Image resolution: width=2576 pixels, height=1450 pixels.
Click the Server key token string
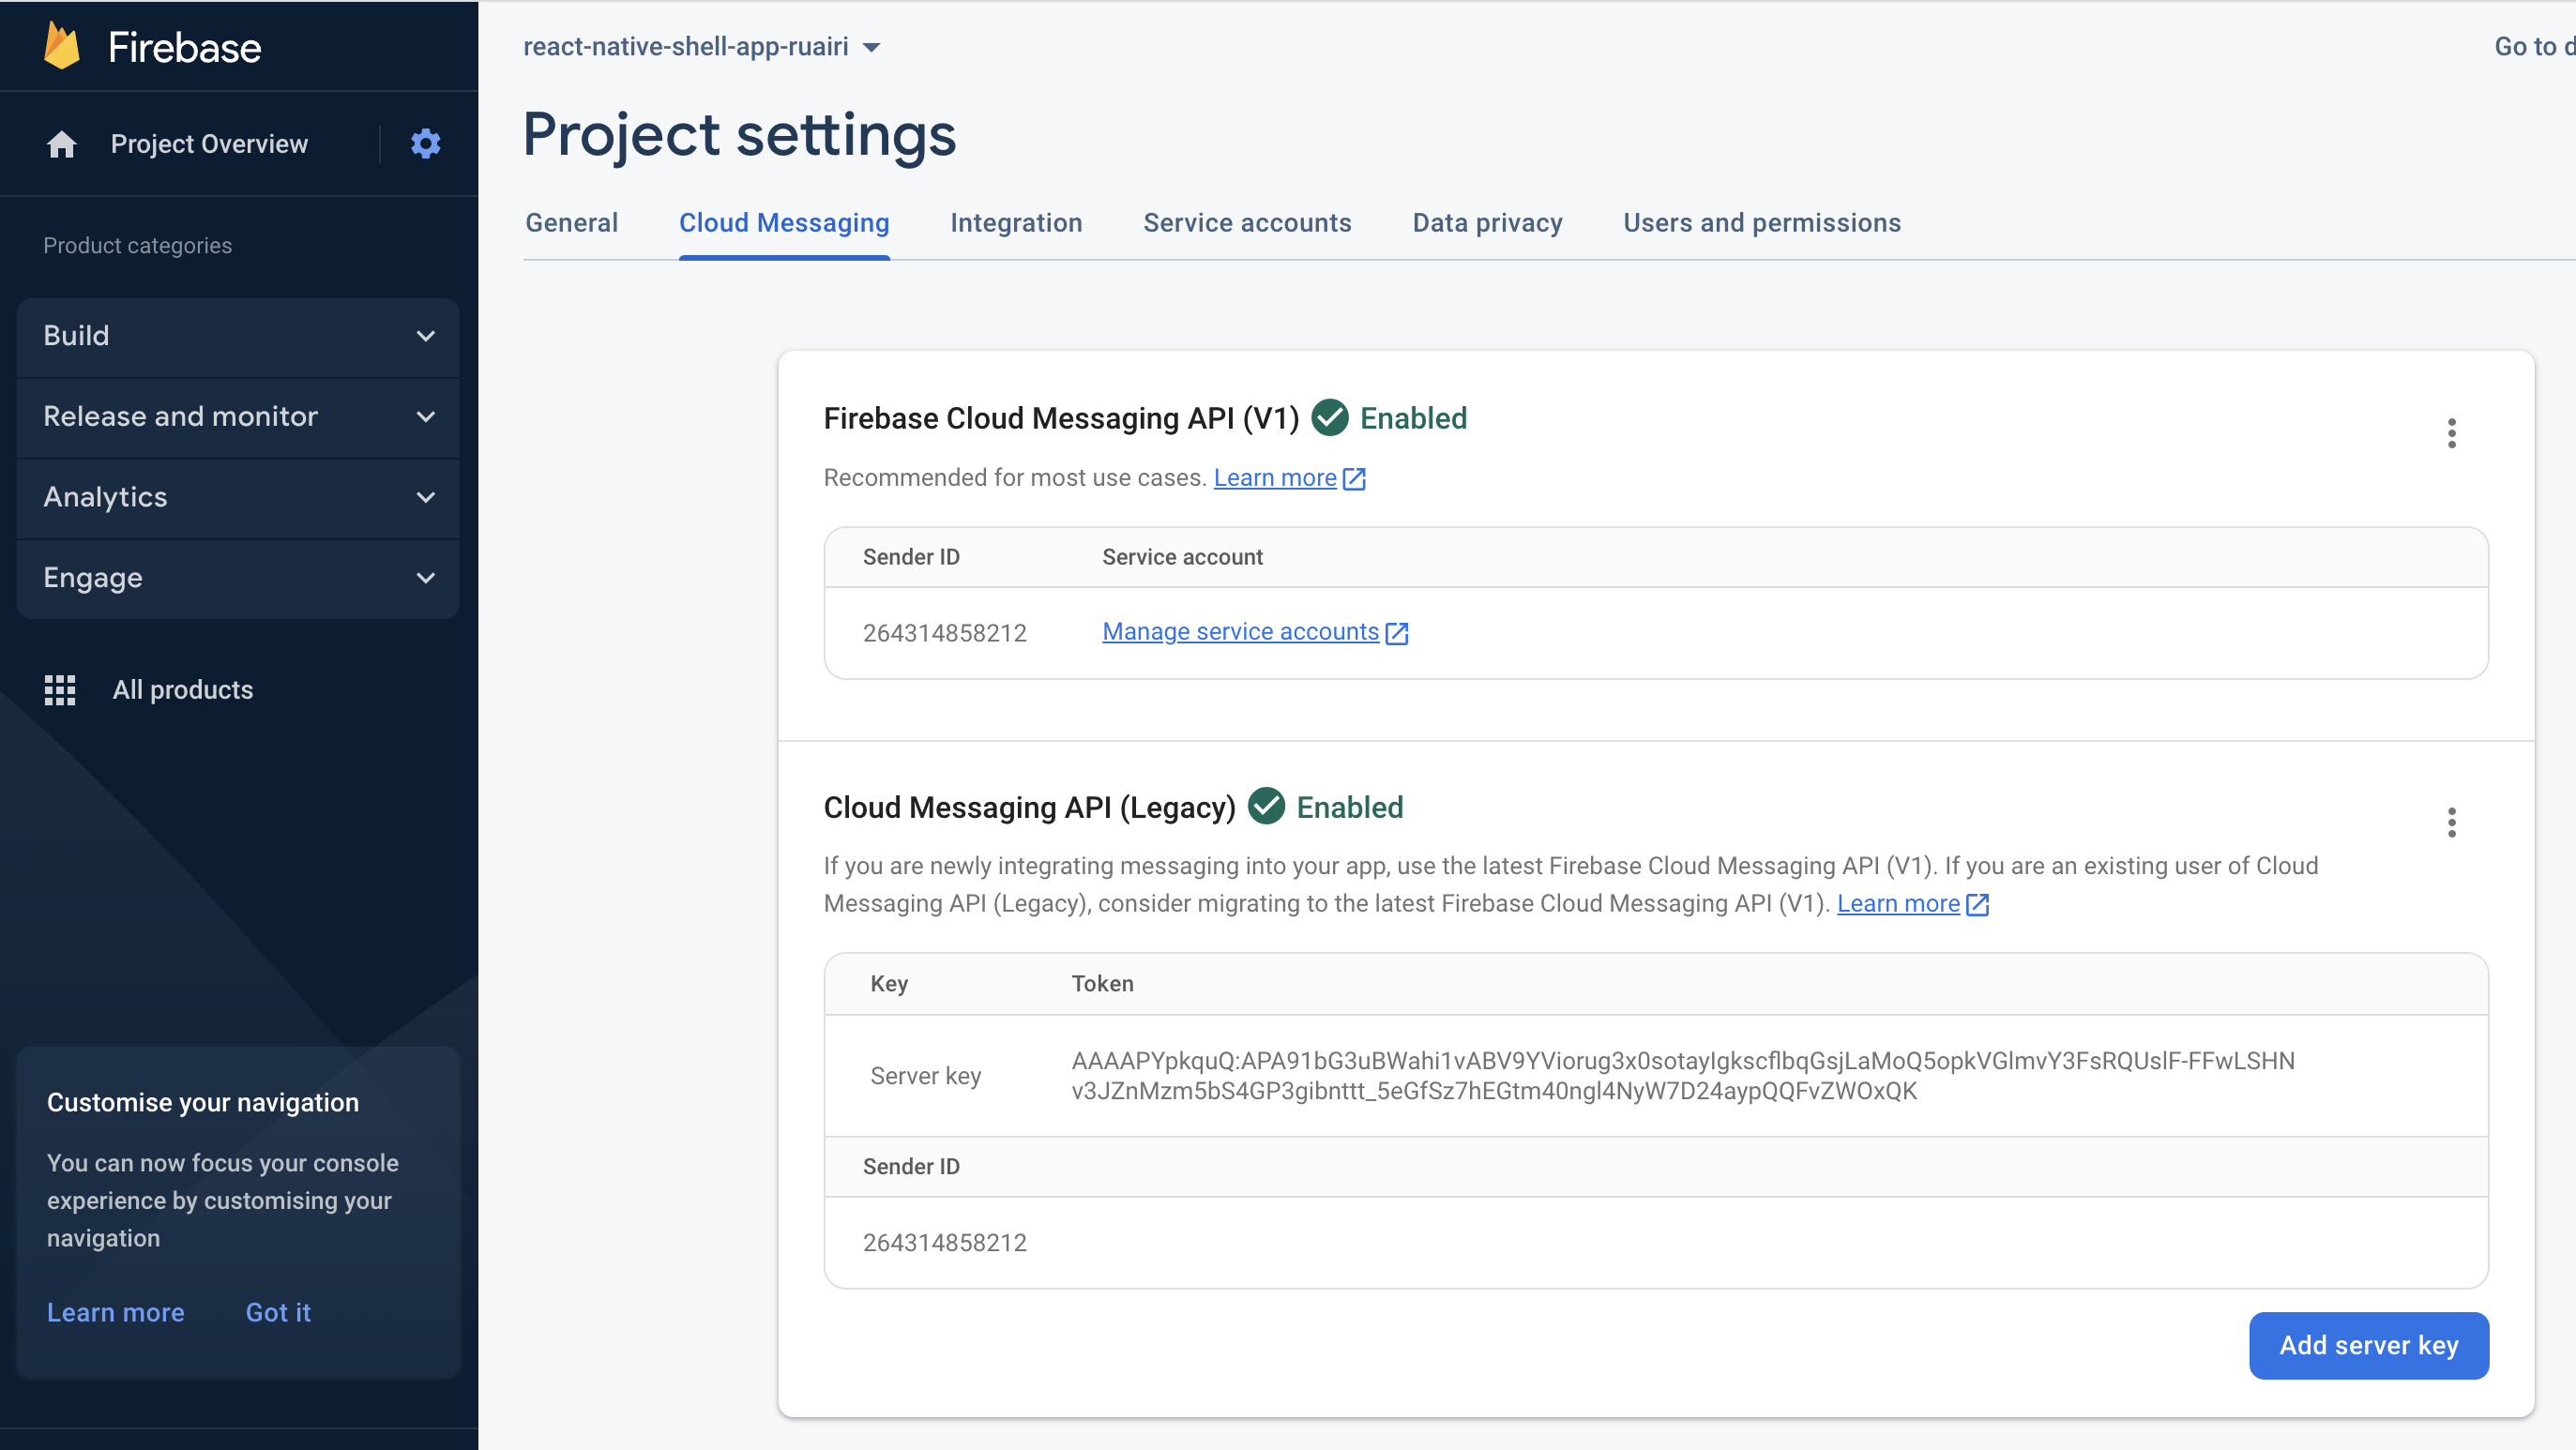1683,1076
